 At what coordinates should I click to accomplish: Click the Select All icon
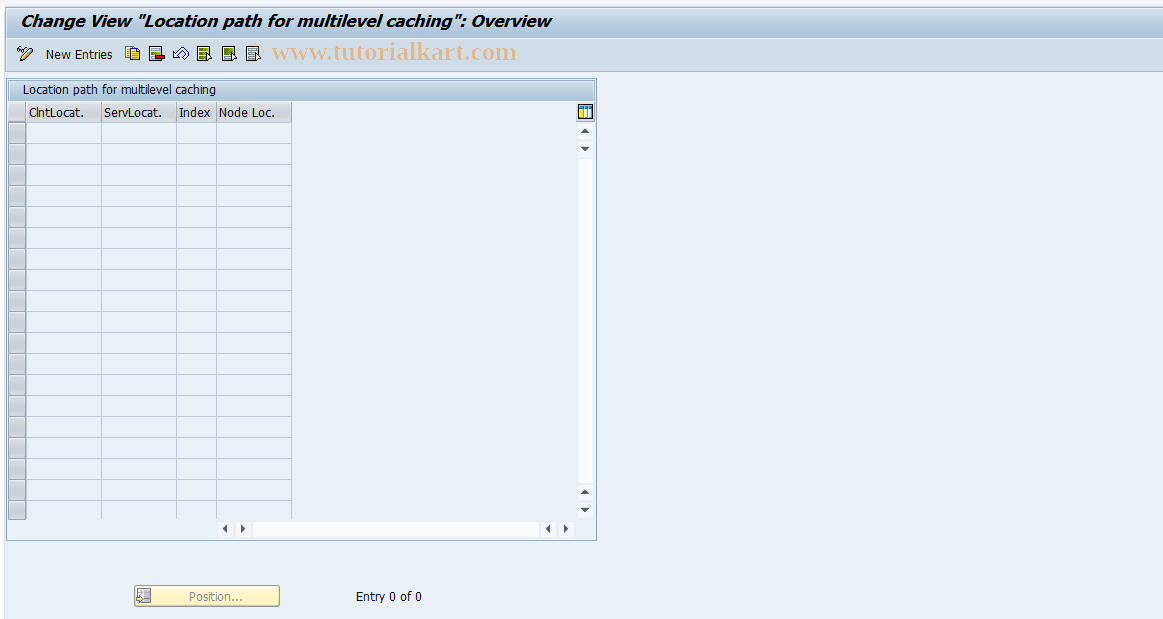pos(205,53)
